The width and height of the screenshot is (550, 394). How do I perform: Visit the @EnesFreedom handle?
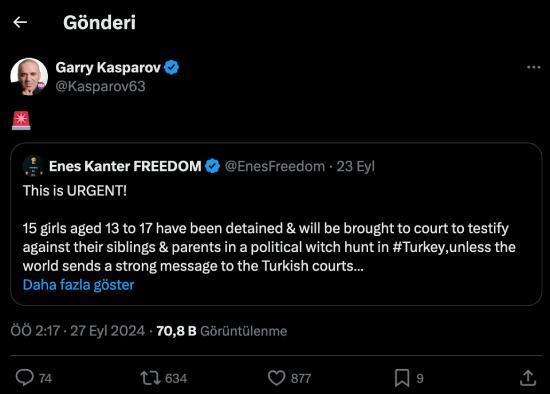(275, 166)
